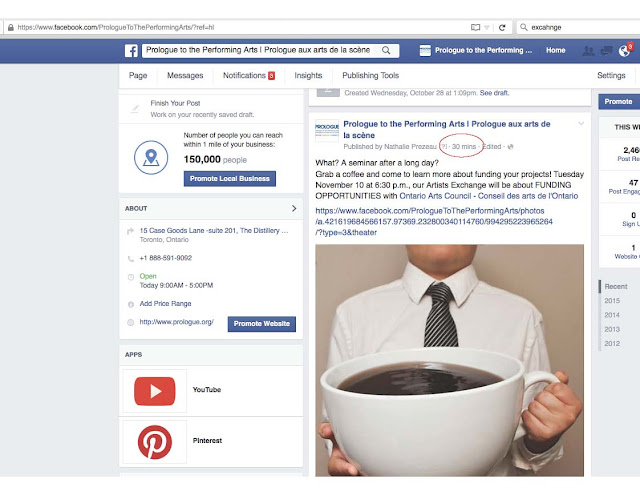Click the Prologue page name in top bar
This screenshot has height=495, width=640.
click(x=483, y=50)
